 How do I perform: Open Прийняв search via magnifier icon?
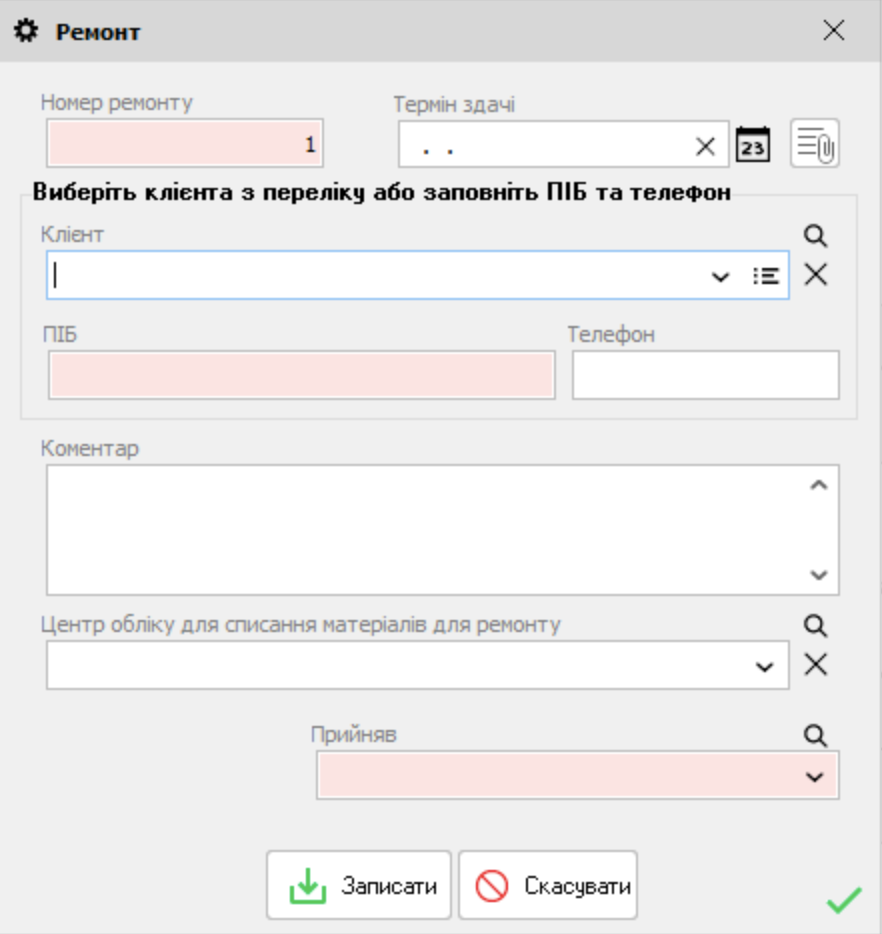(817, 736)
